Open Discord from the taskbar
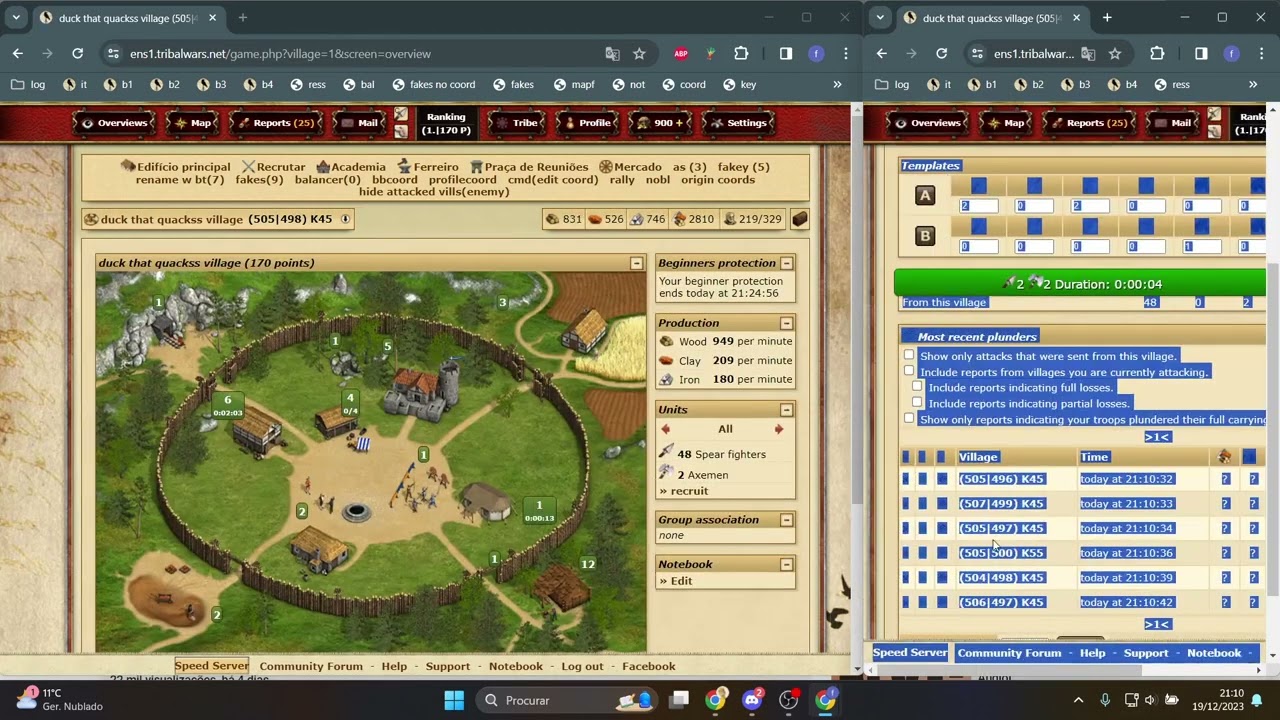 pos(752,700)
